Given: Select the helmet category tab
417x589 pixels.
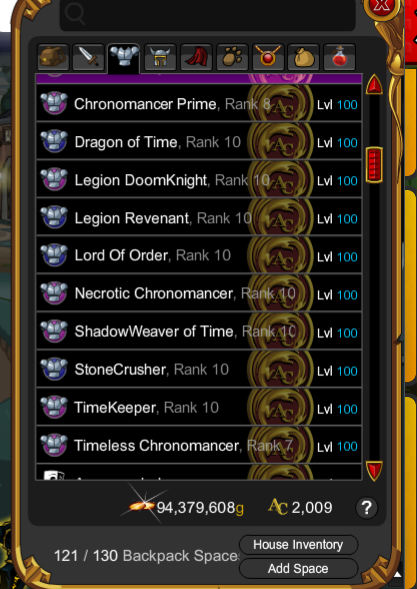Looking at the screenshot, I should pyautogui.click(x=160, y=57).
